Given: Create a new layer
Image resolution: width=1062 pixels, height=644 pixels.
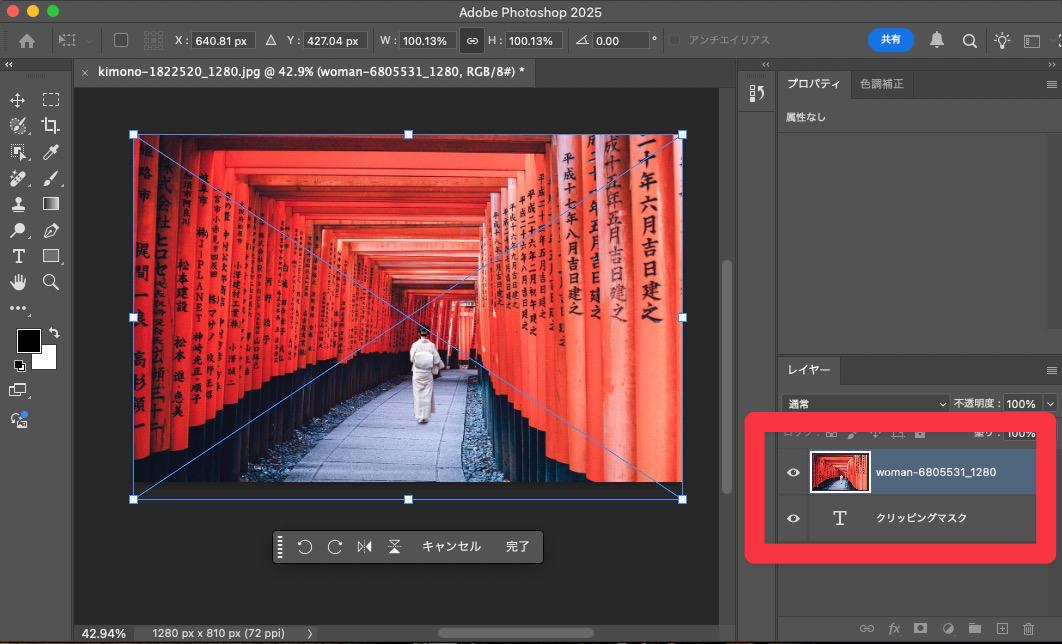Looking at the screenshot, I should pyautogui.click(x=1002, y=628).
